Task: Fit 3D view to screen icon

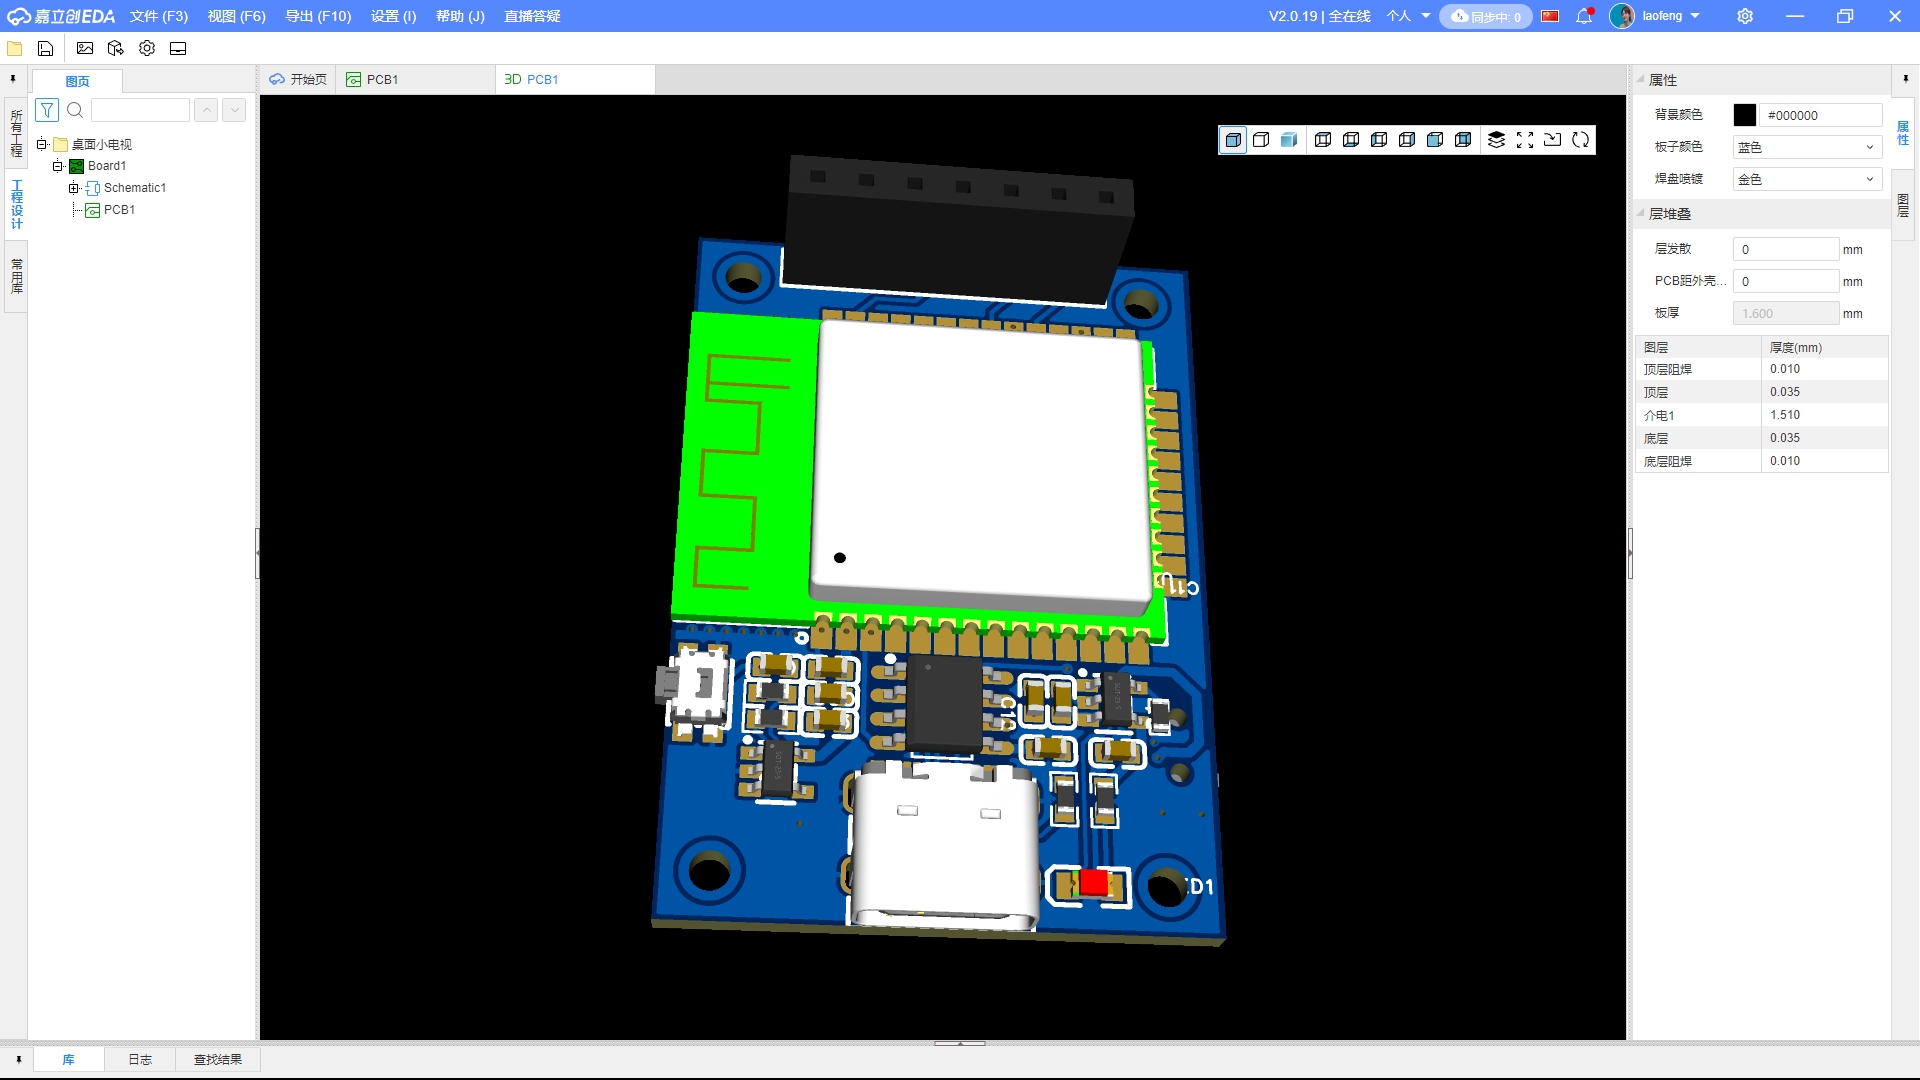Action: tap(1525, 140)
